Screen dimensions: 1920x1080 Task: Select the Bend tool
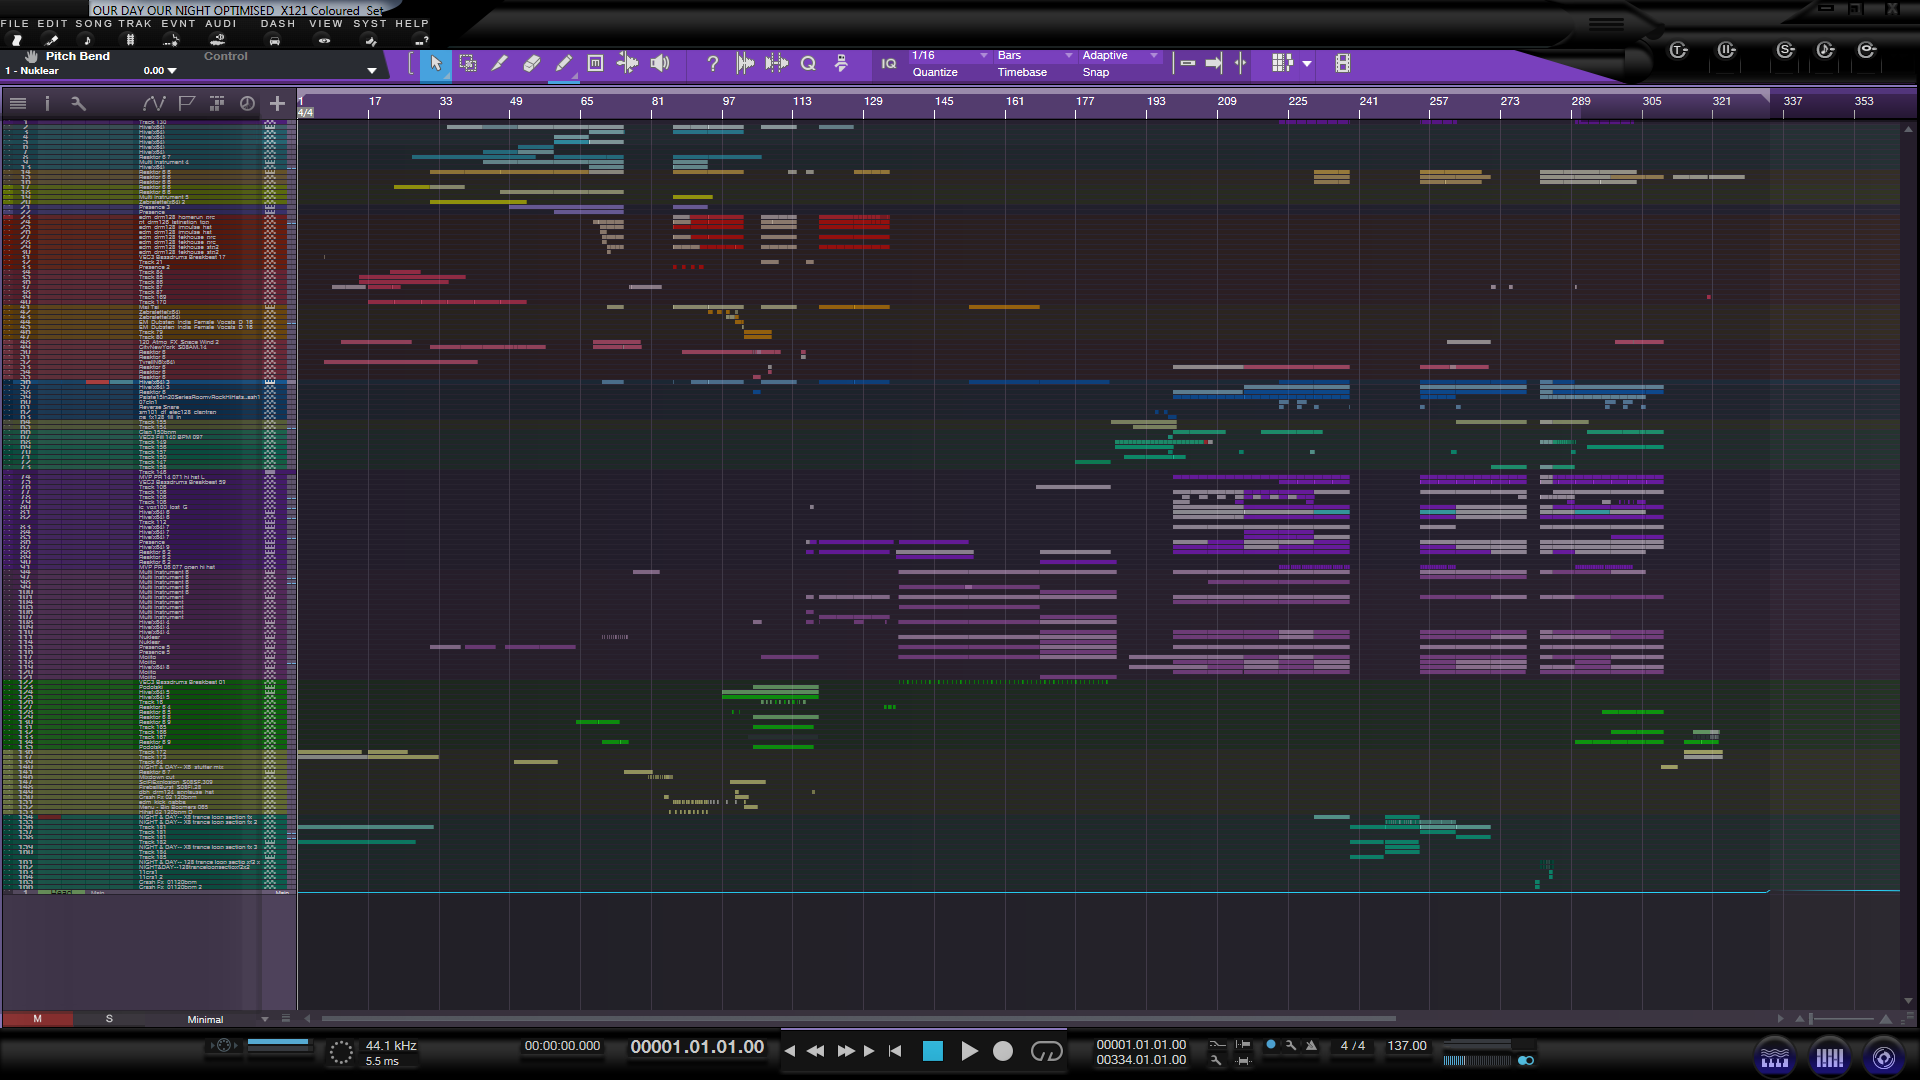click(x=628, y=64)
